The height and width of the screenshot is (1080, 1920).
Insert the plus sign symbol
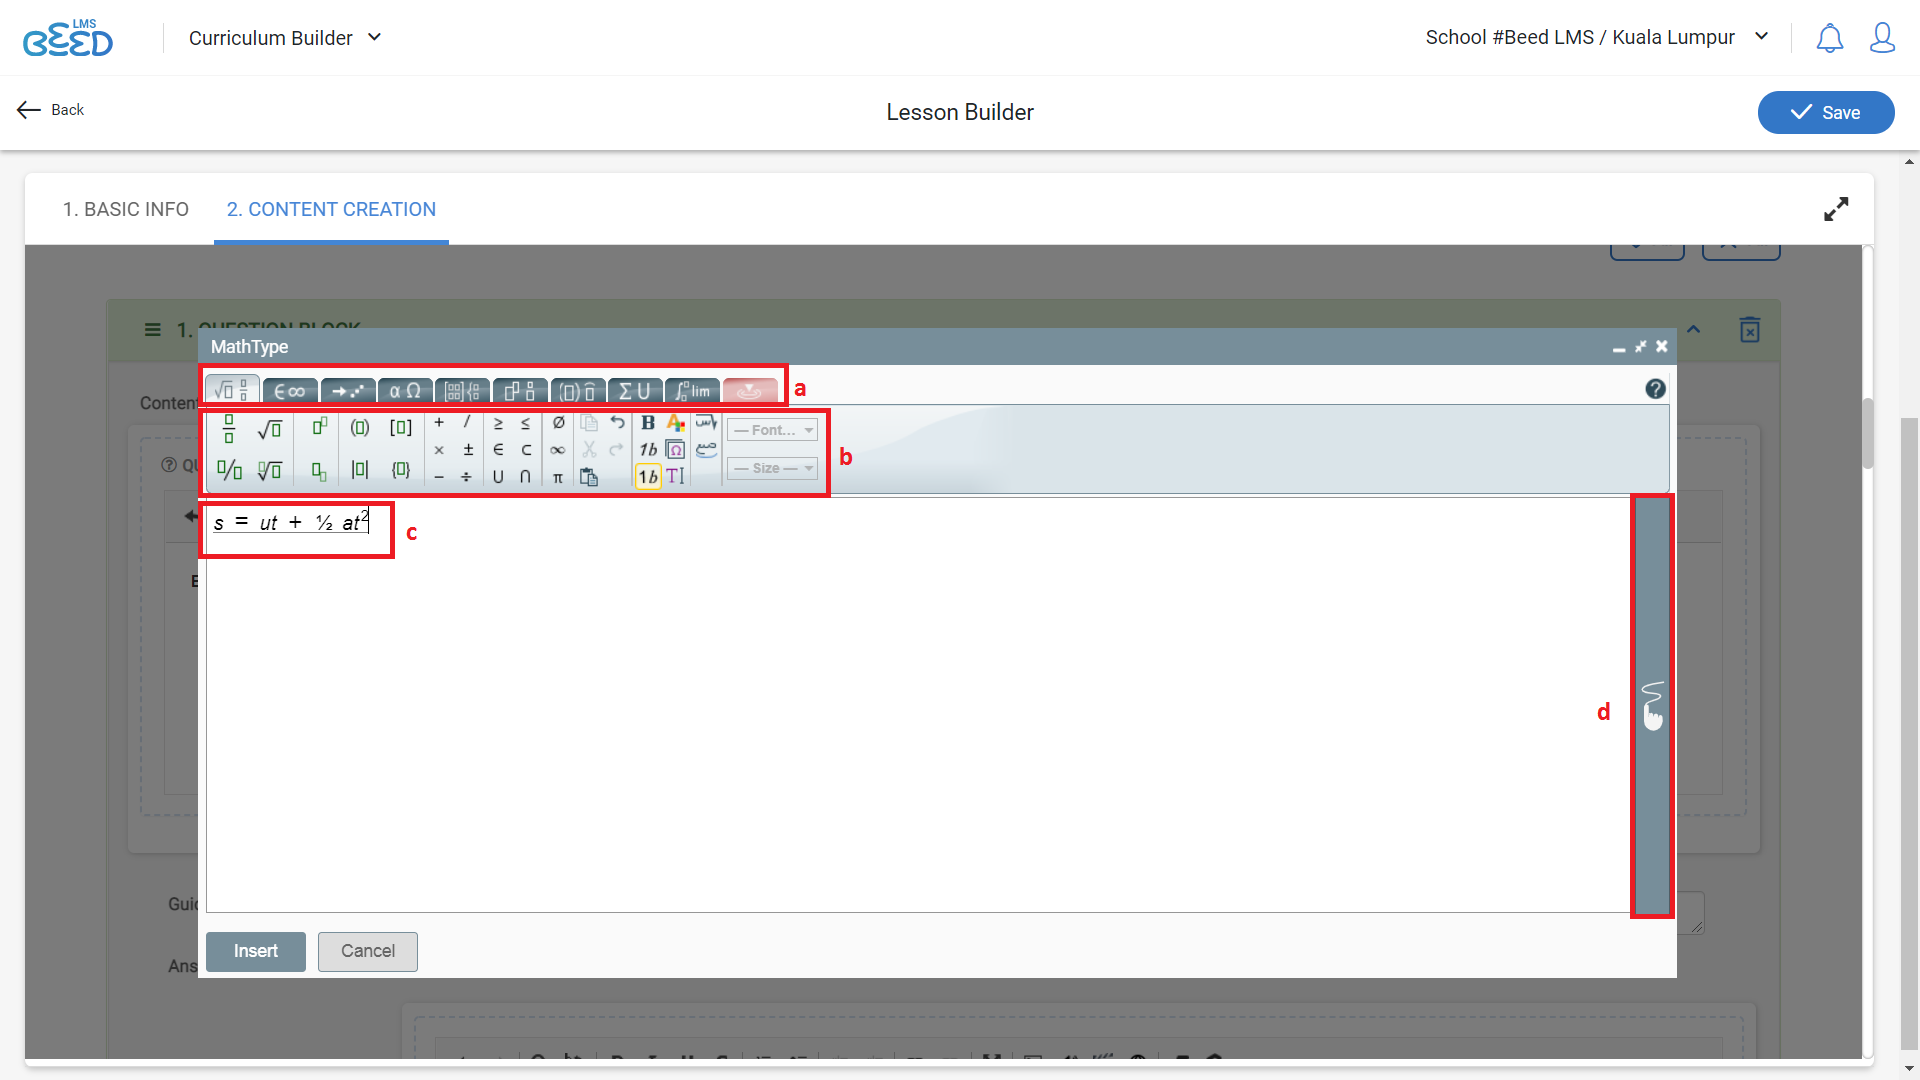pos(439,423)
